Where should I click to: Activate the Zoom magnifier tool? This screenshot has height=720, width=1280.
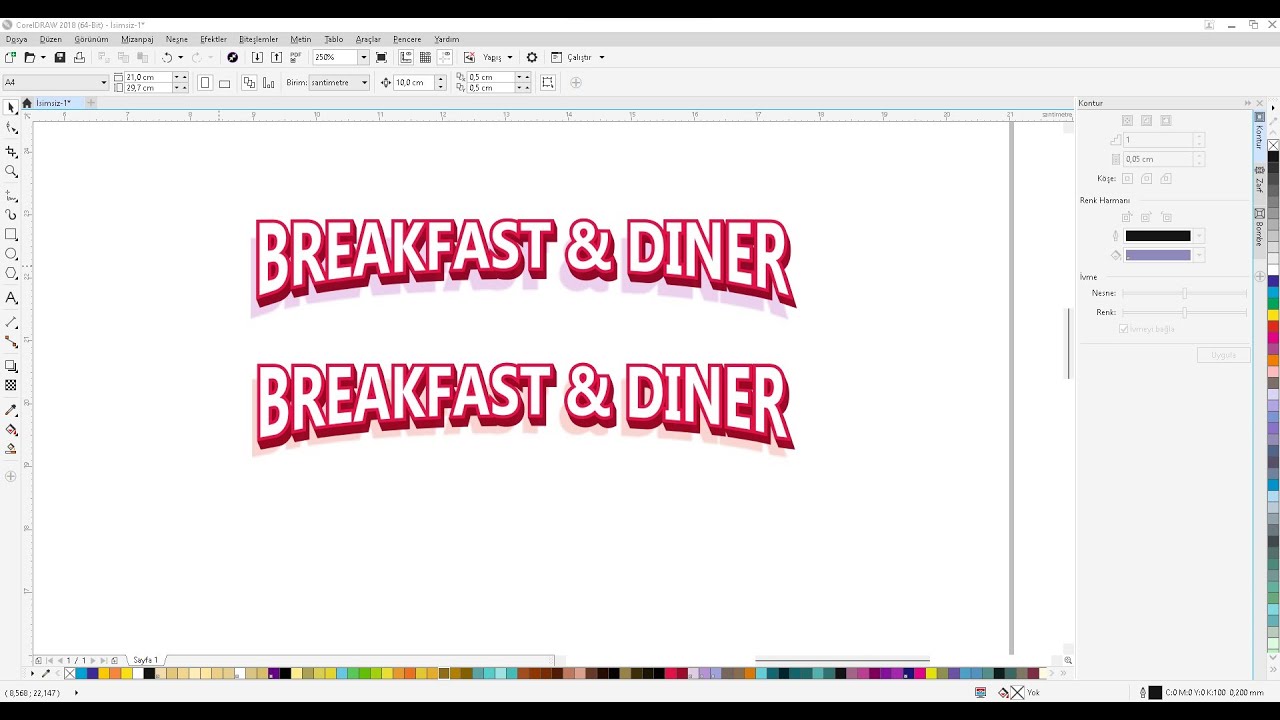(11, 171)
